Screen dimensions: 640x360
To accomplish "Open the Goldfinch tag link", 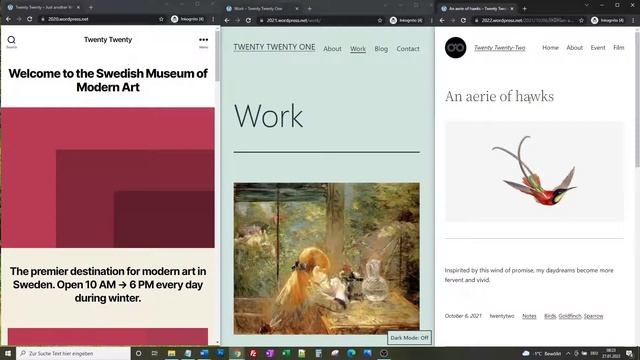I will coord(570,316).
